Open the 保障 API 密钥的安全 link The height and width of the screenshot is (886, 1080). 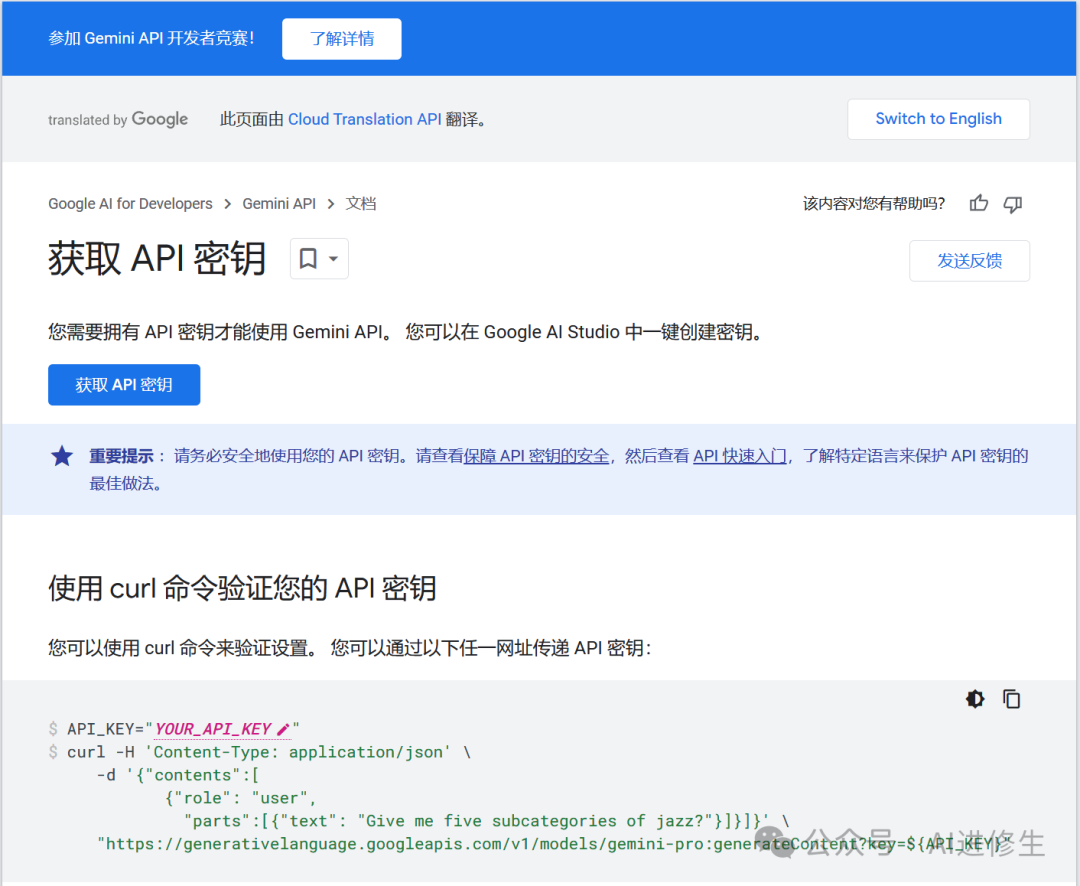point(537,456)
